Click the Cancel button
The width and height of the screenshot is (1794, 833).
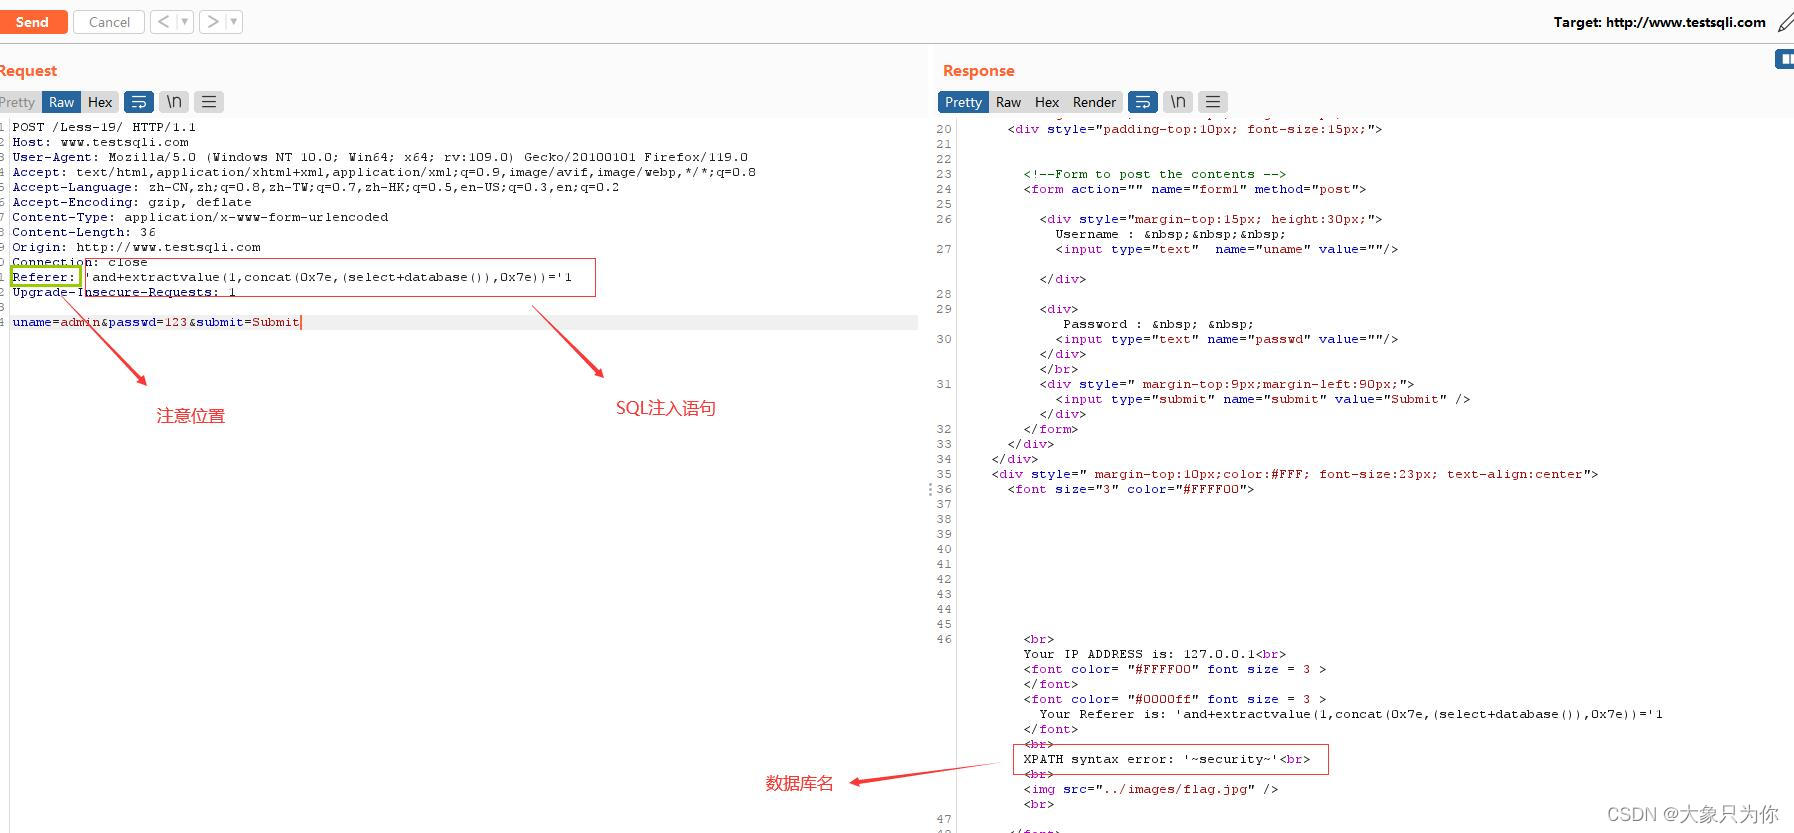click(x=109, y=22)
